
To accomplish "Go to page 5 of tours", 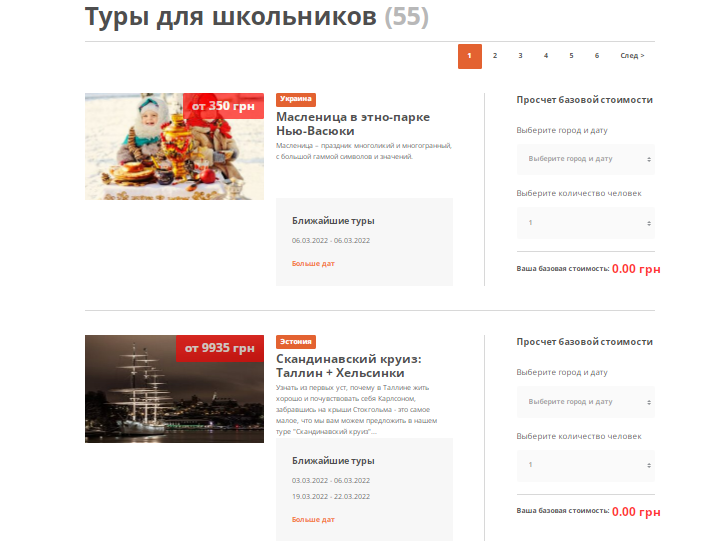I will click(x=571, y=56).
